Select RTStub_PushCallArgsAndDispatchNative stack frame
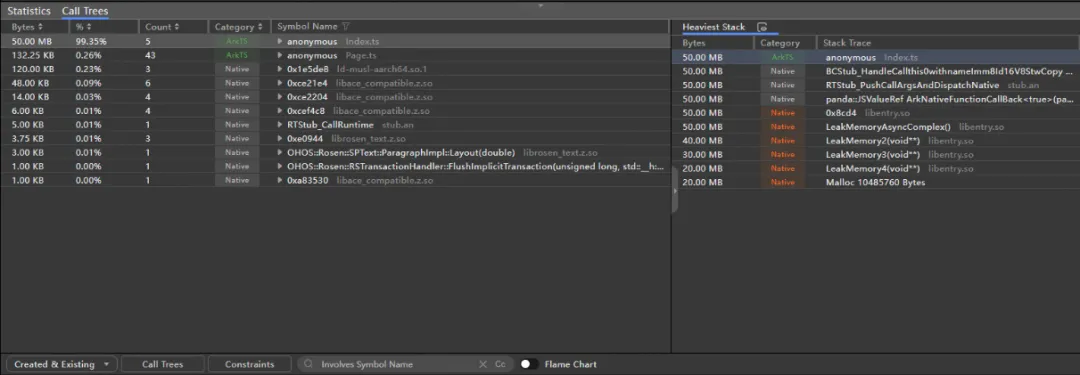The image size is (1080, 375). click(933, 85)
